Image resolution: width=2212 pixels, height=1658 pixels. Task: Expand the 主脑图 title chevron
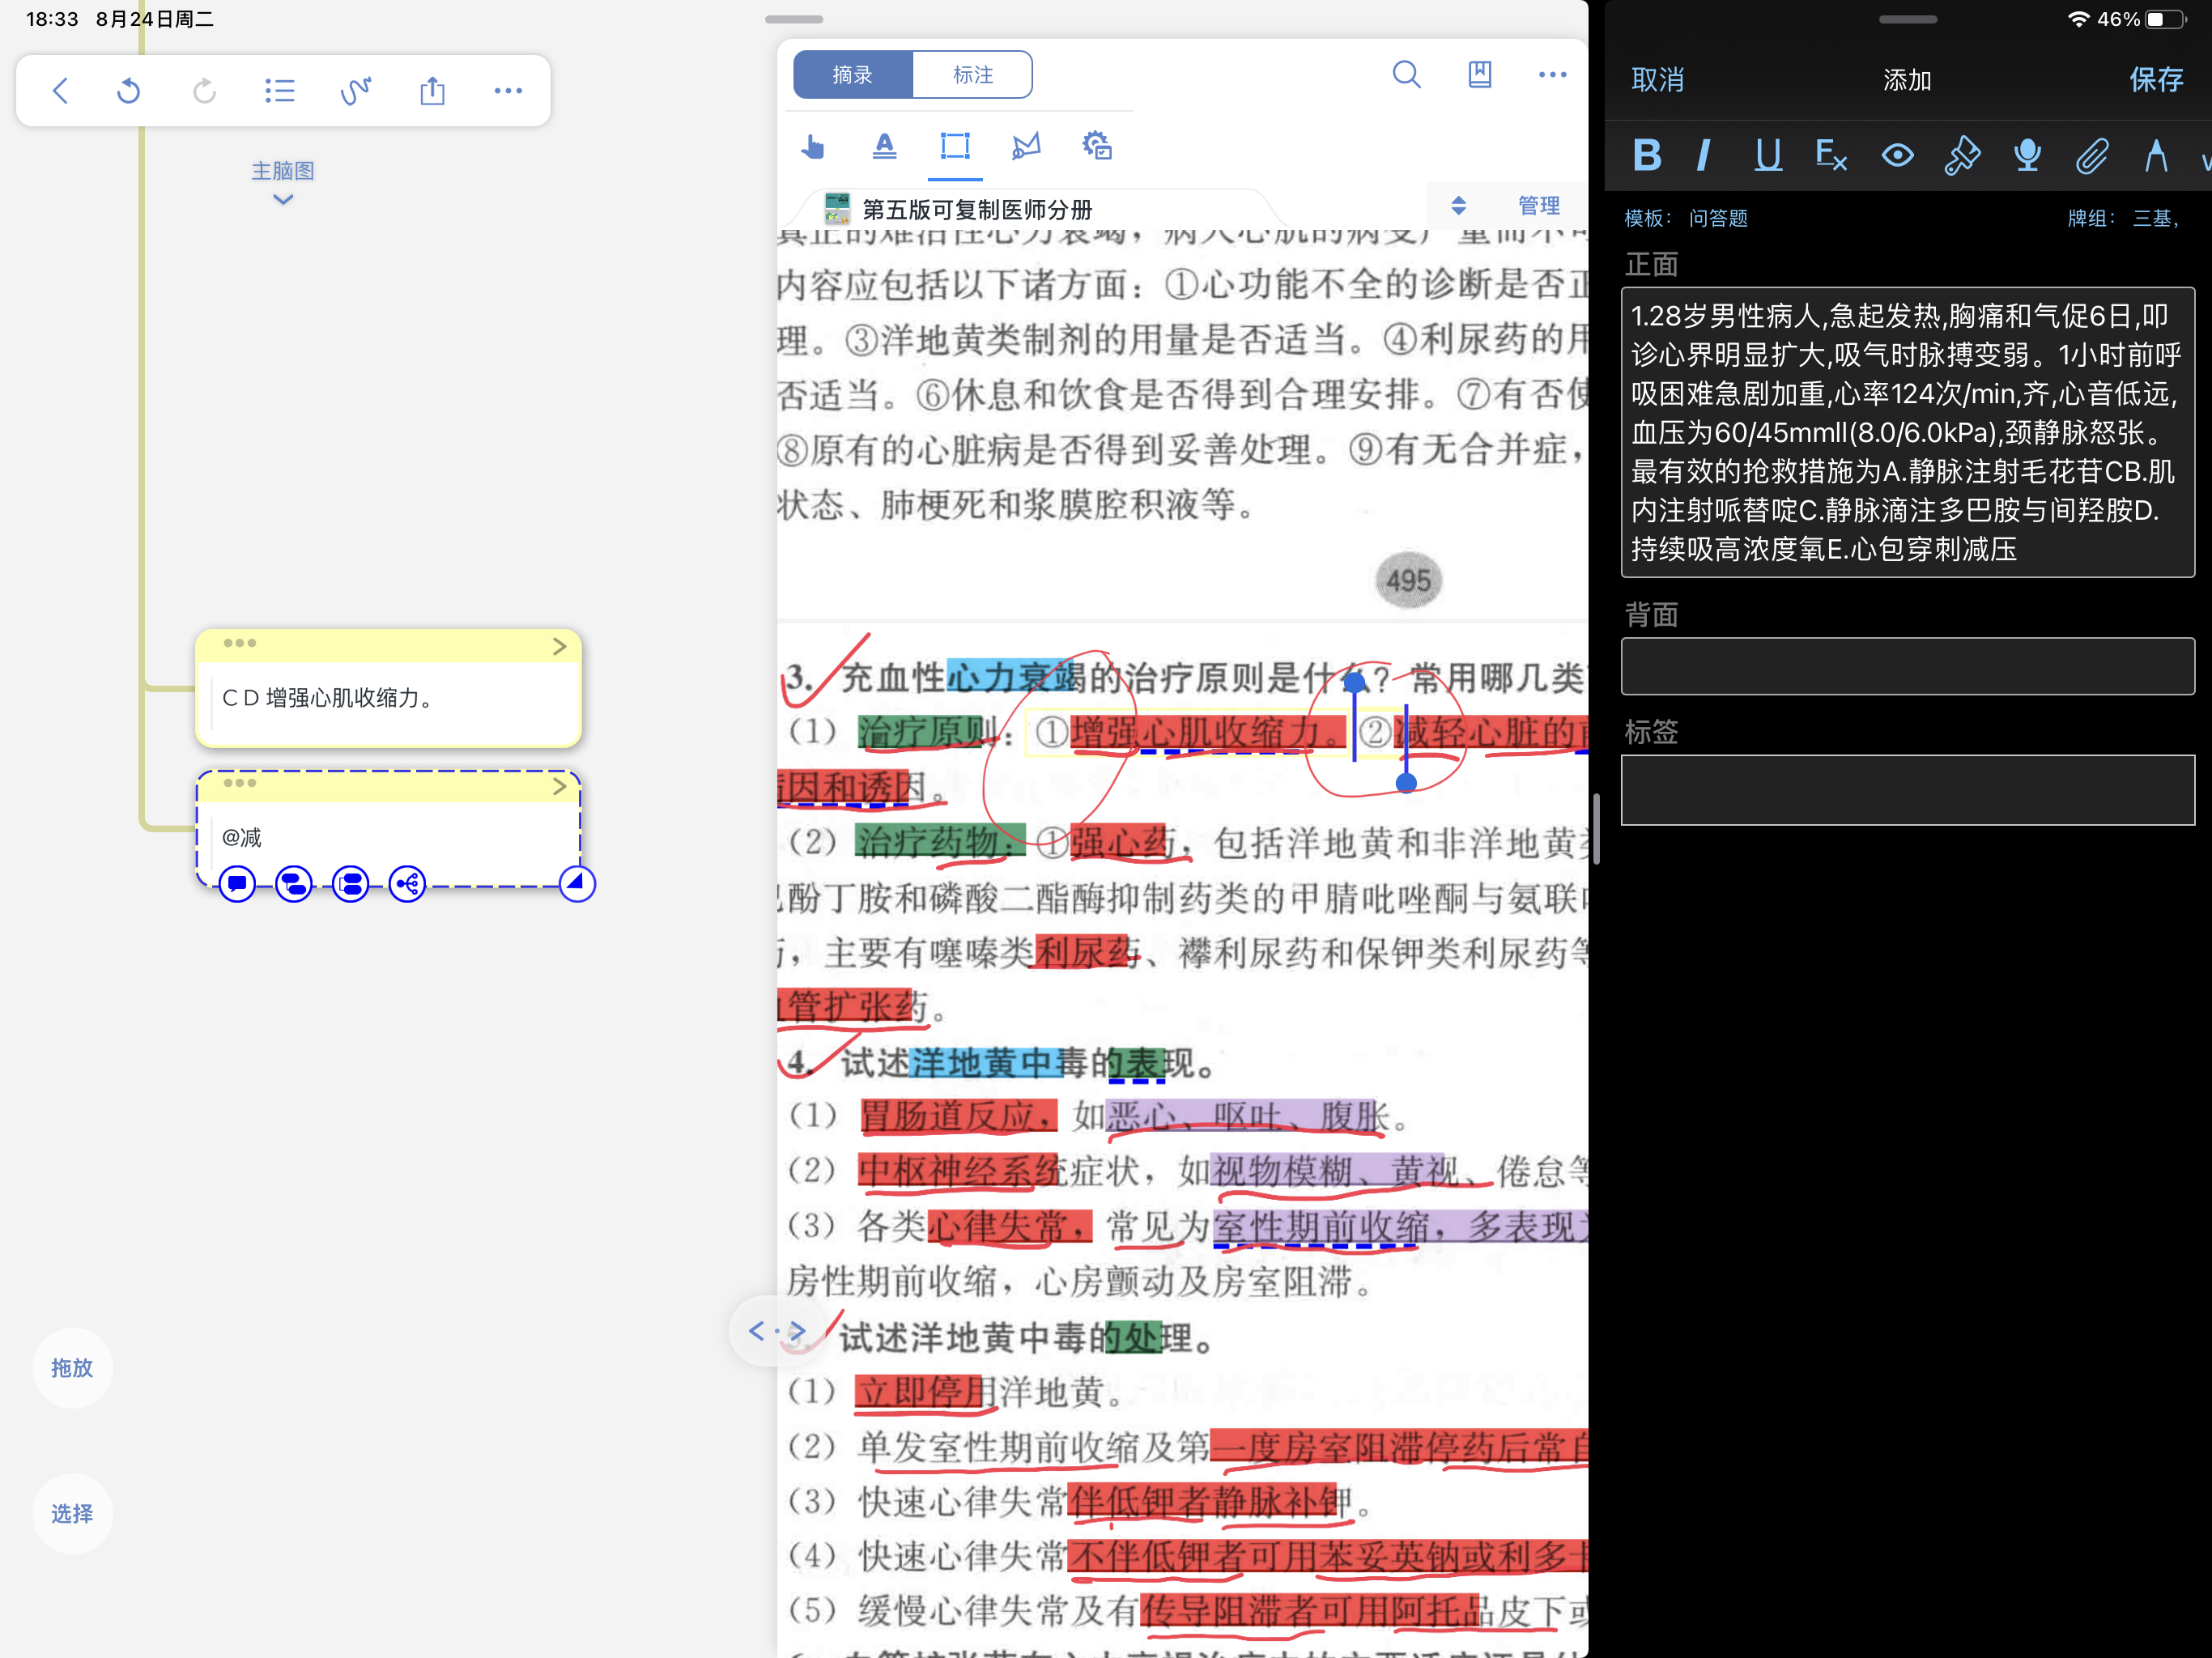(x=283, y=200)
